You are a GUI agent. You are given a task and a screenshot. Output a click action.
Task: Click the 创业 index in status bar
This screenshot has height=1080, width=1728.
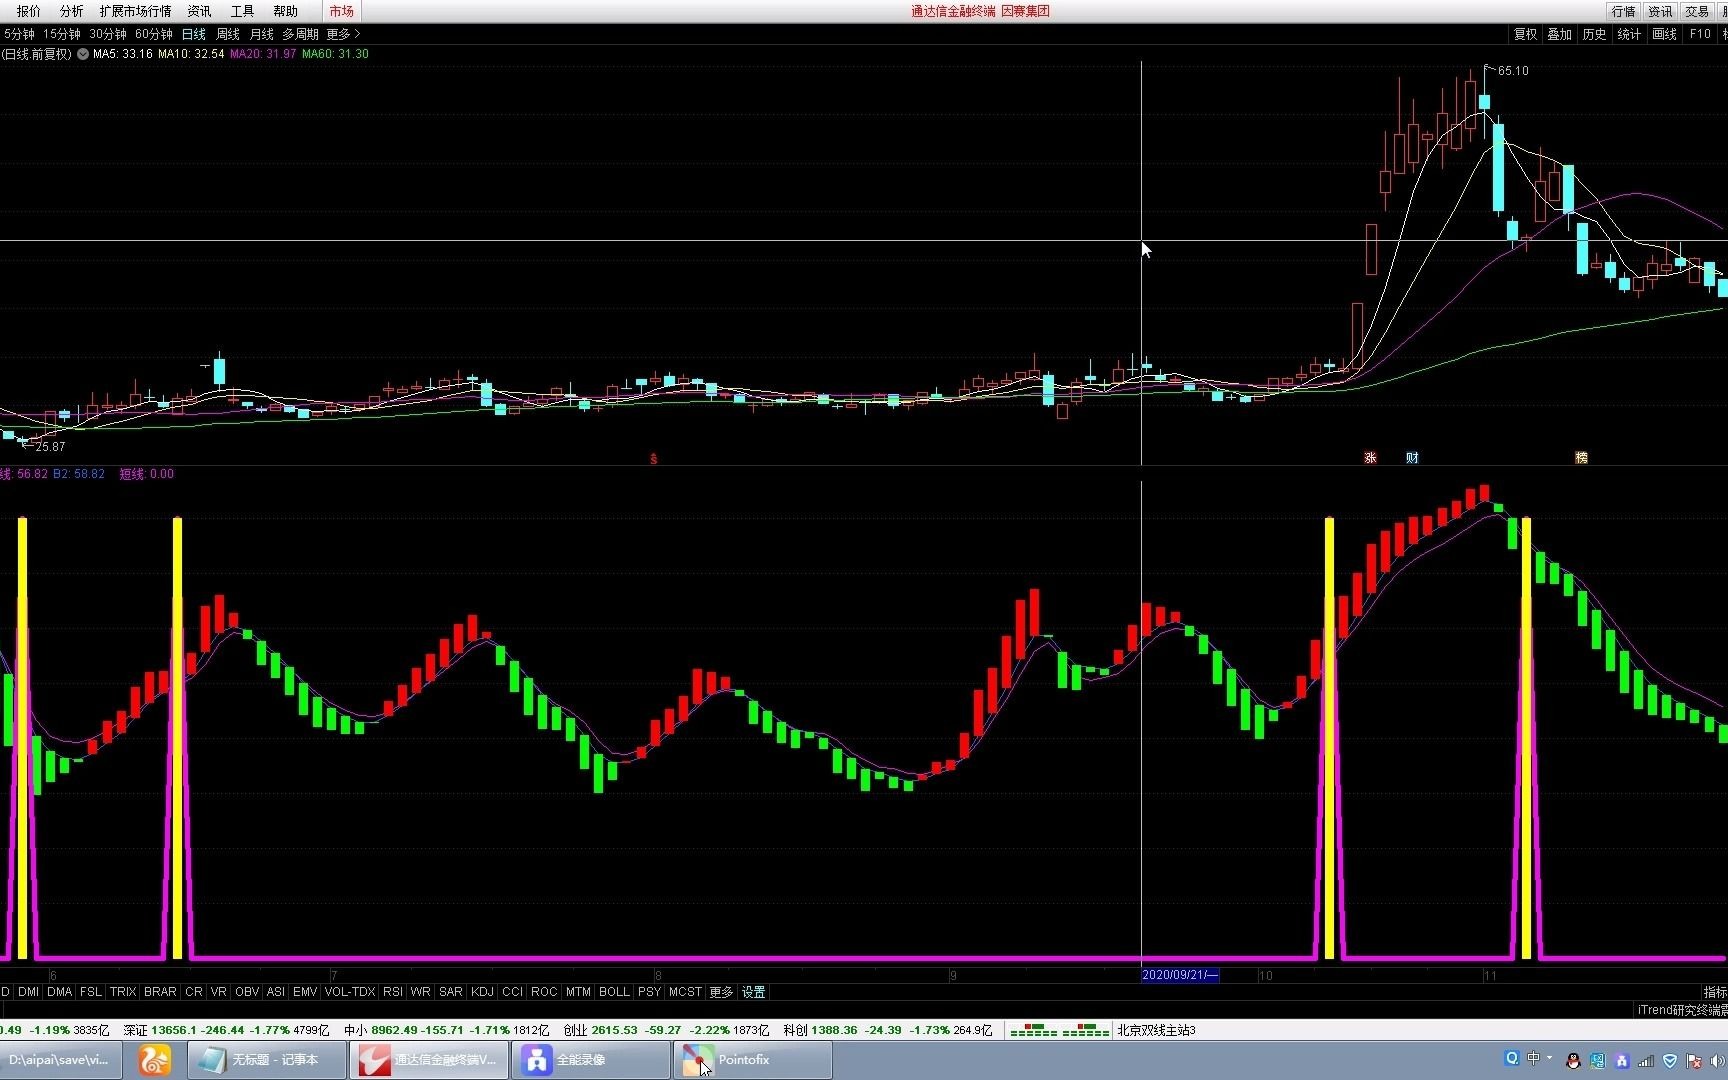(666, 1030)
